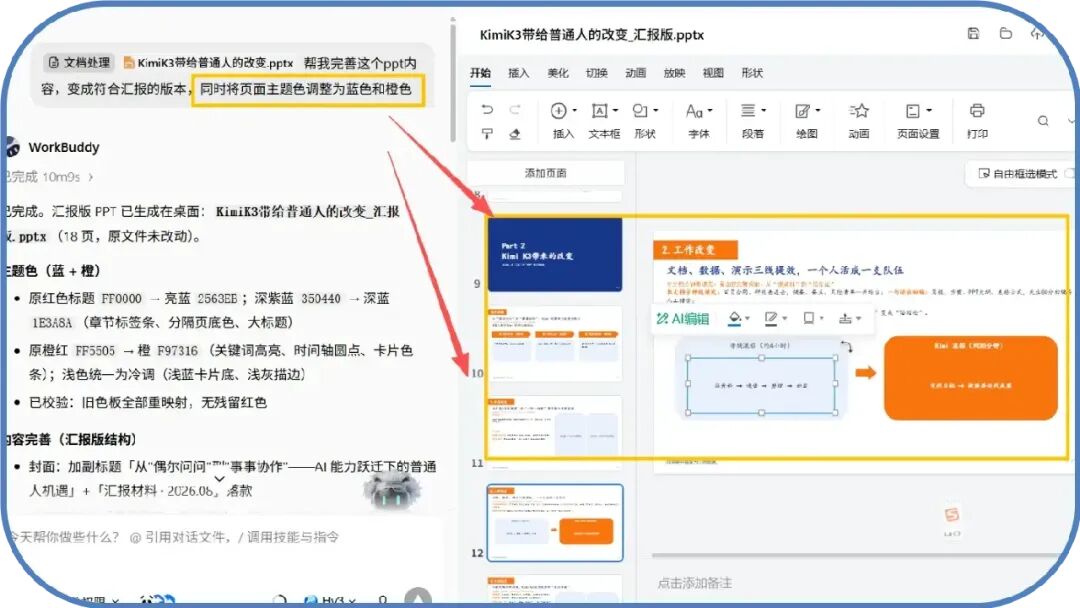Viewport: 1080px width, 608px height.
Task: Click the robot mascot in chat
Action: (x=392, y=490)
